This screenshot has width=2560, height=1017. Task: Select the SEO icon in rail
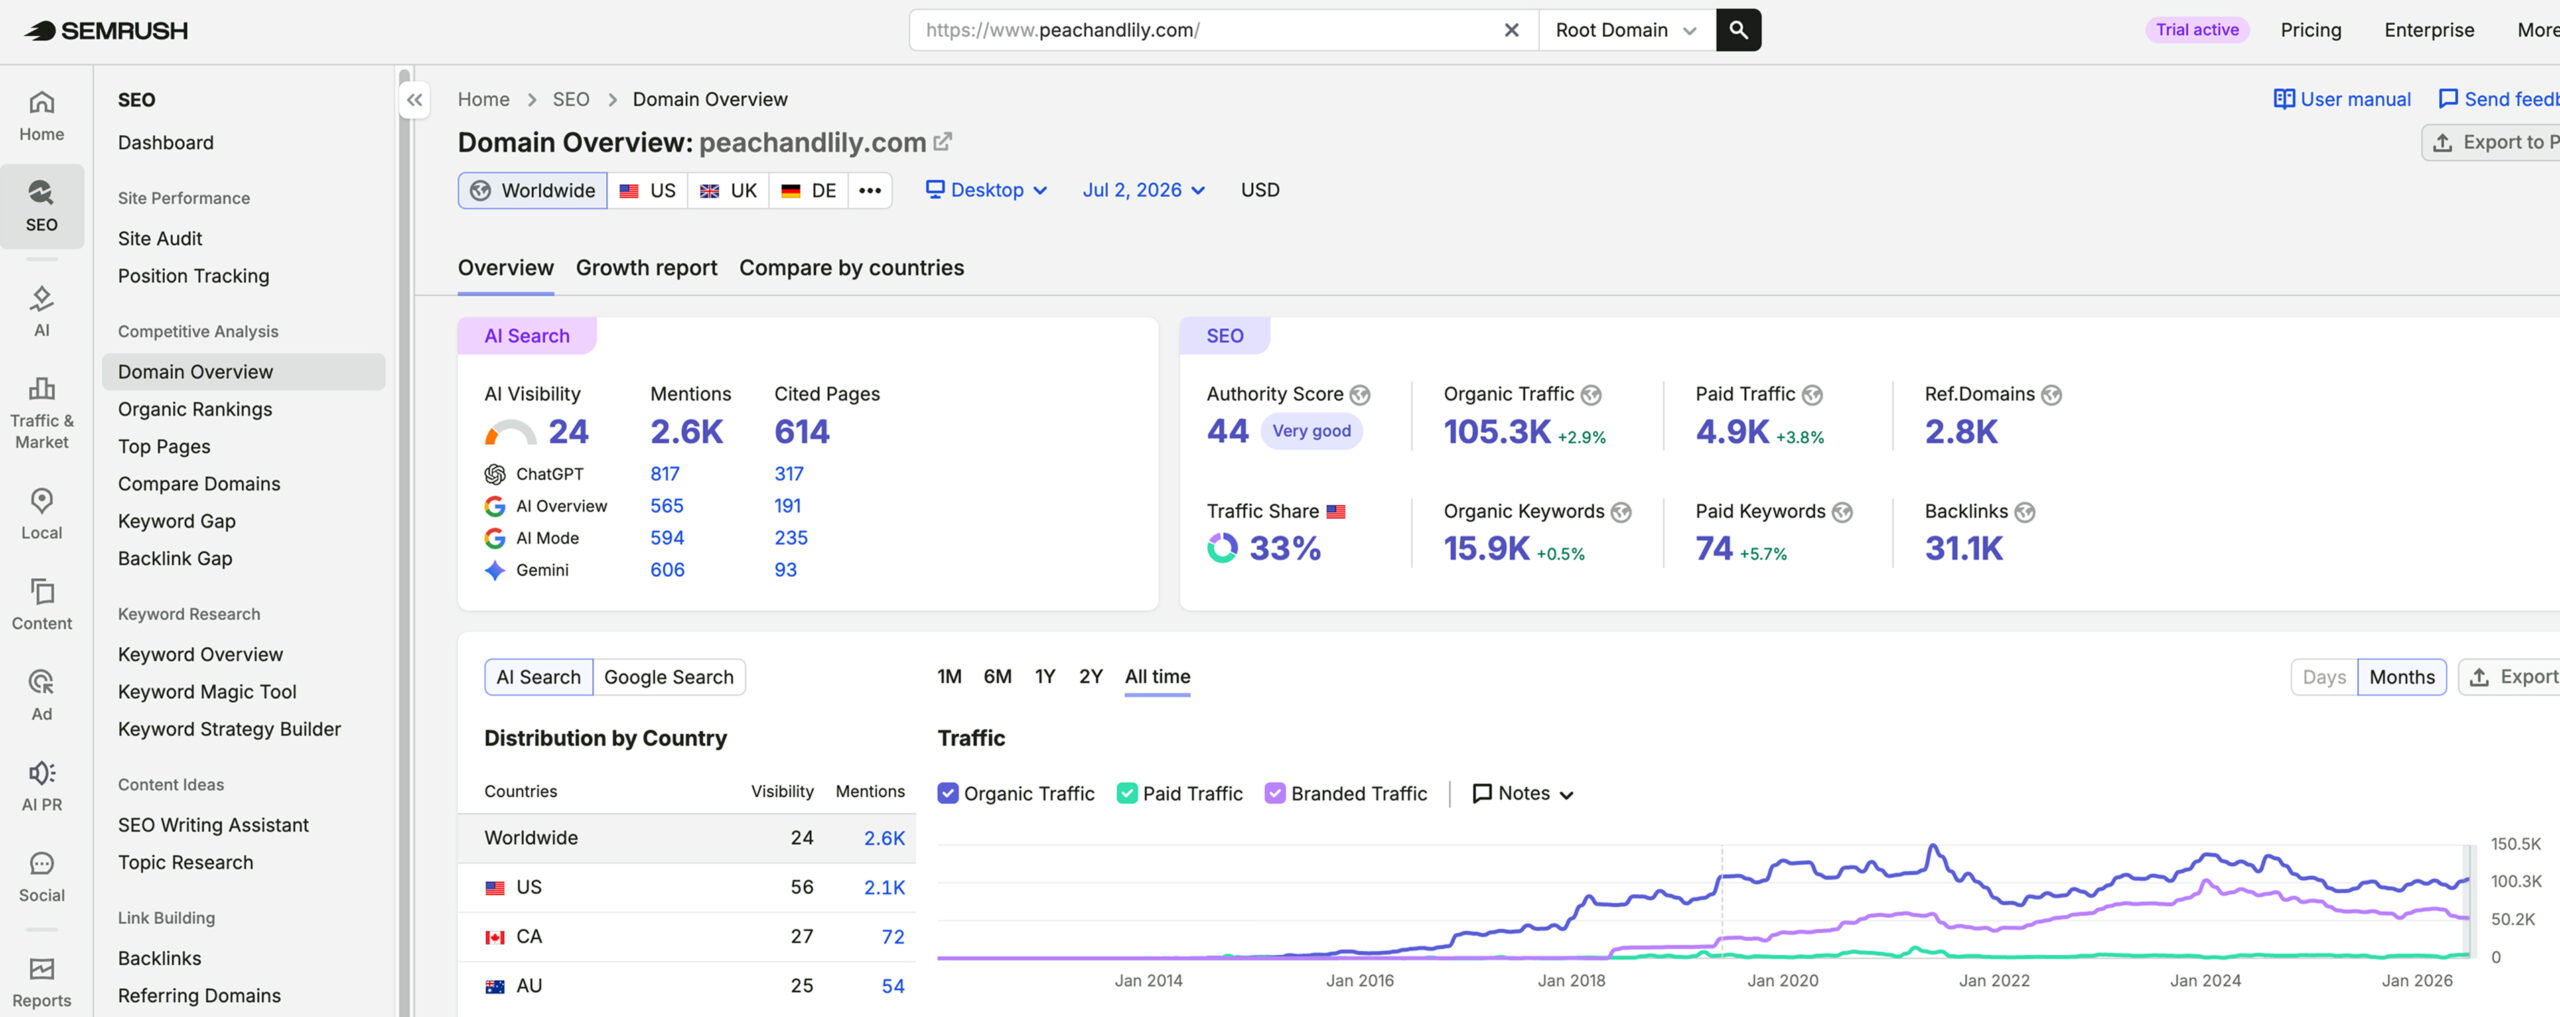[x=41, y=206]
